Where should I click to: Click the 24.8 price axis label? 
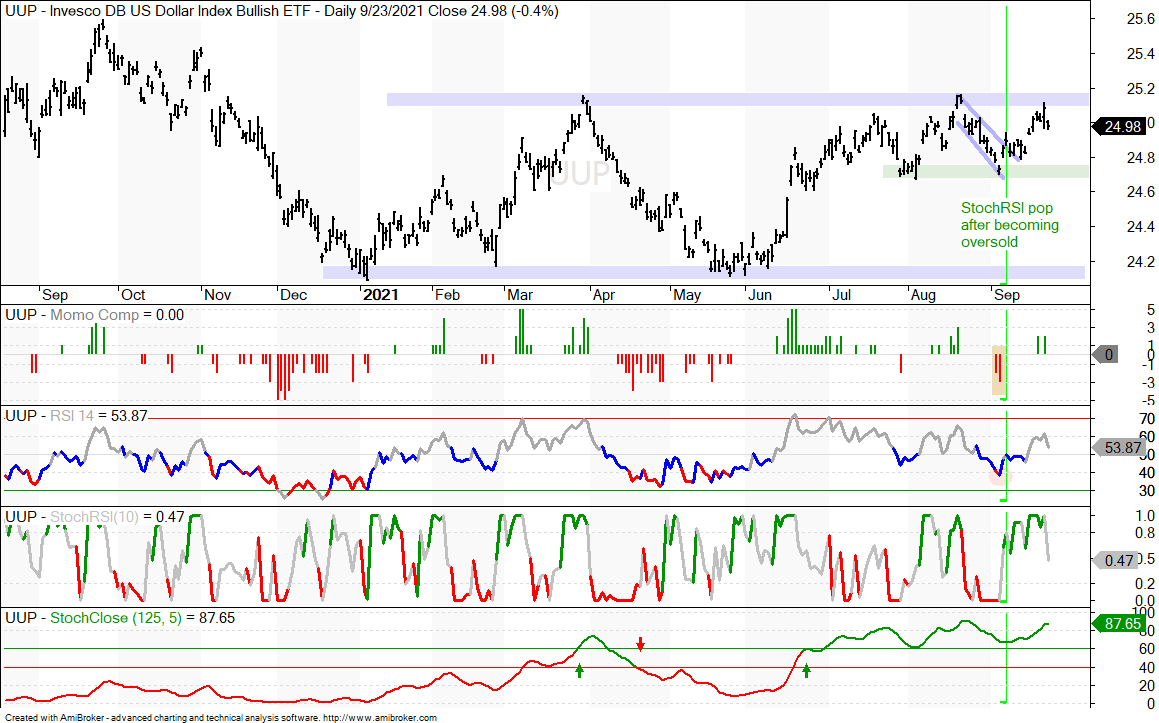1141,157
